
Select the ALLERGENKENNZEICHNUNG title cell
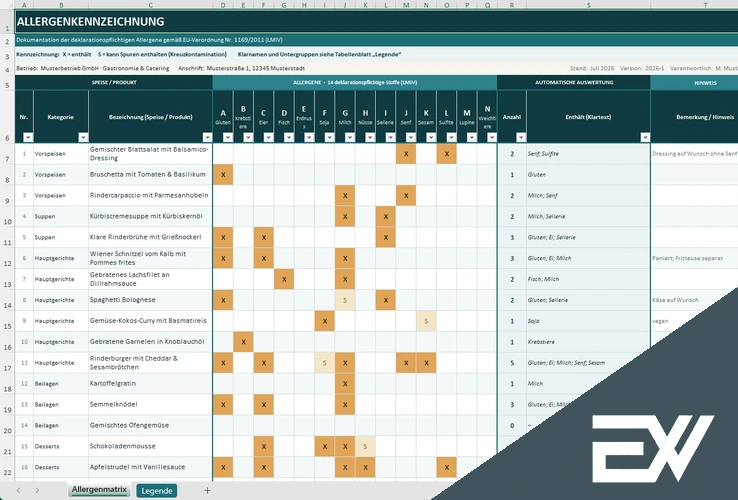click(377, 22)
